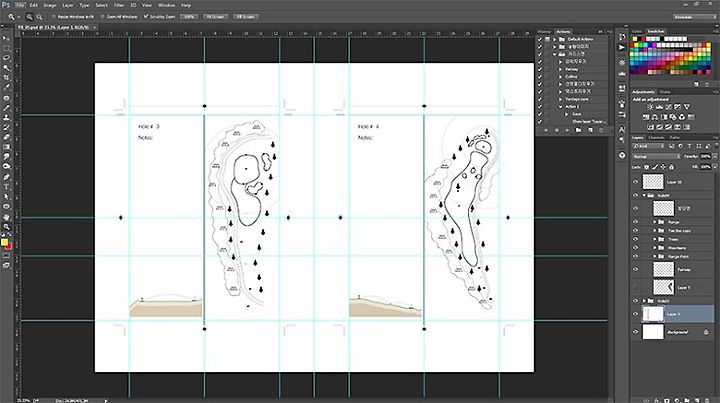Hide the Trees group
The height and width of the screenshot is (403, 720).
[x=636, y=239]
